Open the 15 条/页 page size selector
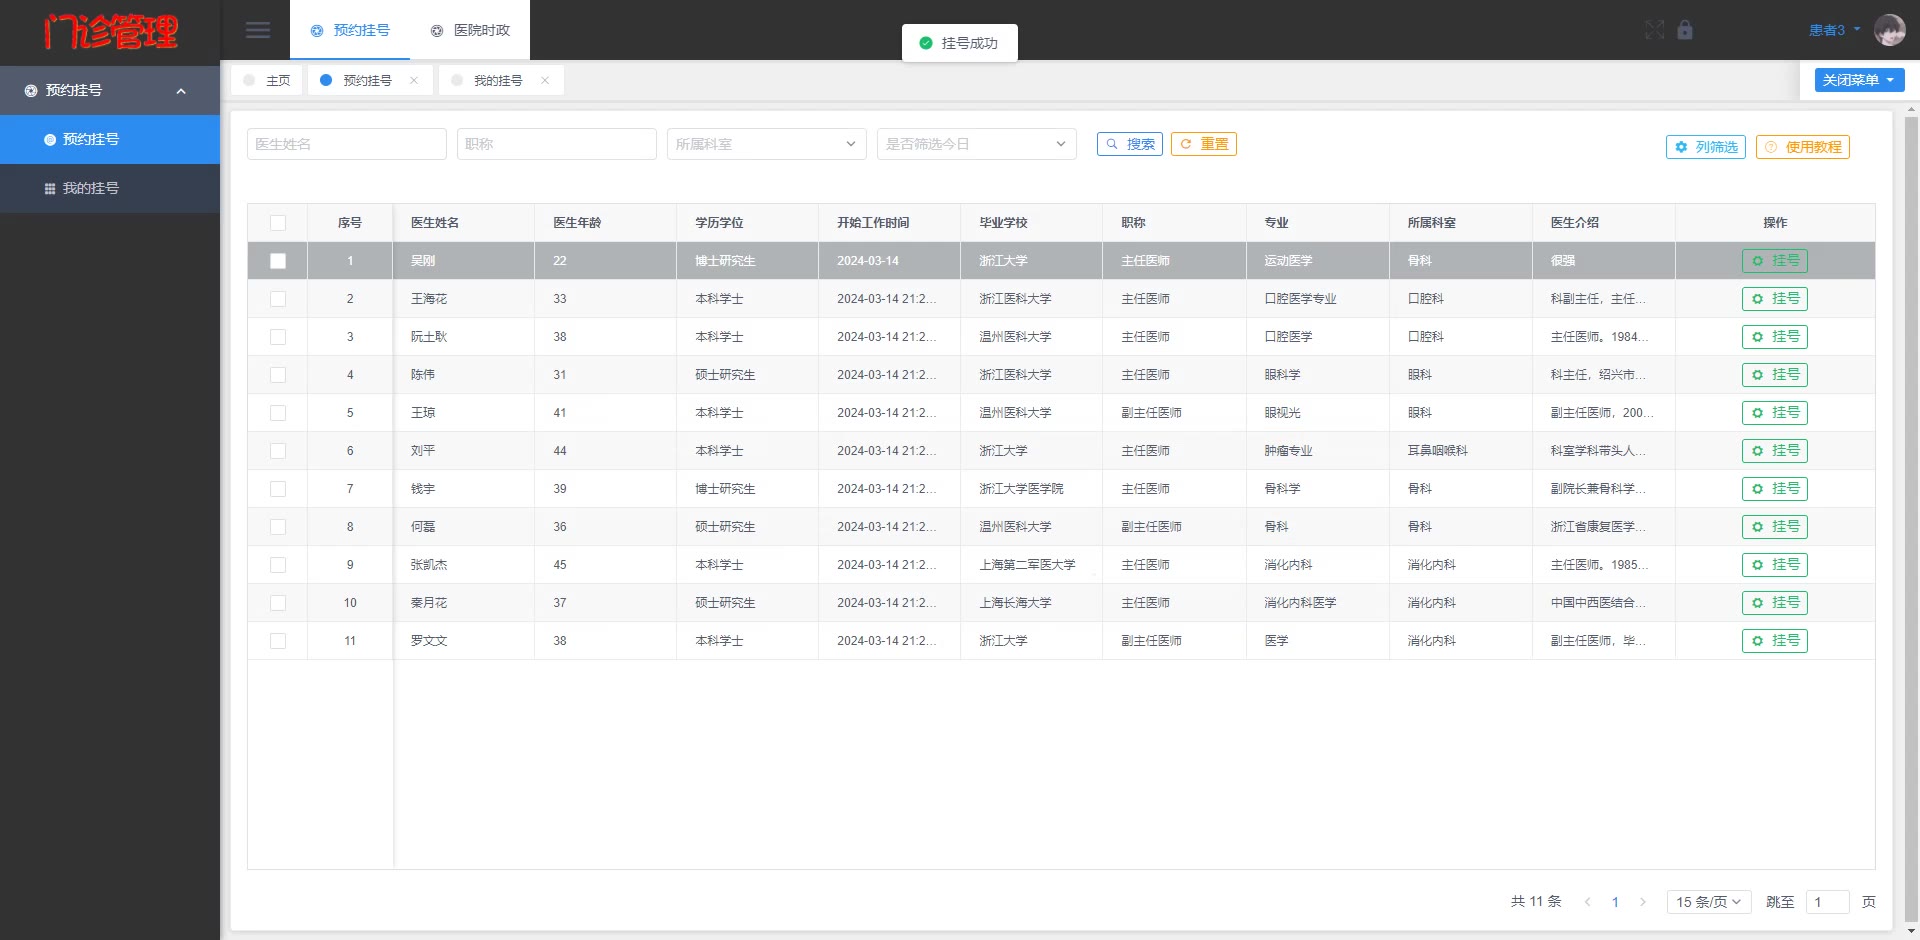 (x=1708, y=902)
